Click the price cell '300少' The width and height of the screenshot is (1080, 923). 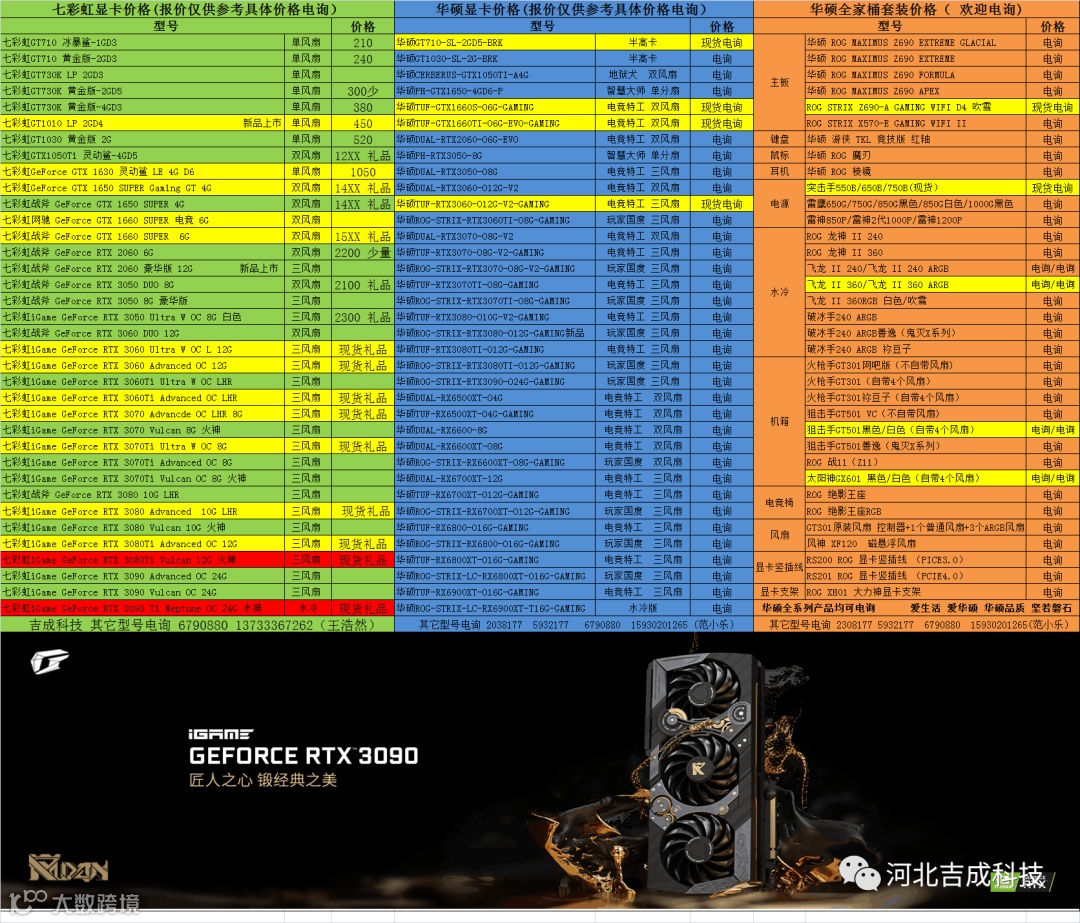[x=363, y=91]
